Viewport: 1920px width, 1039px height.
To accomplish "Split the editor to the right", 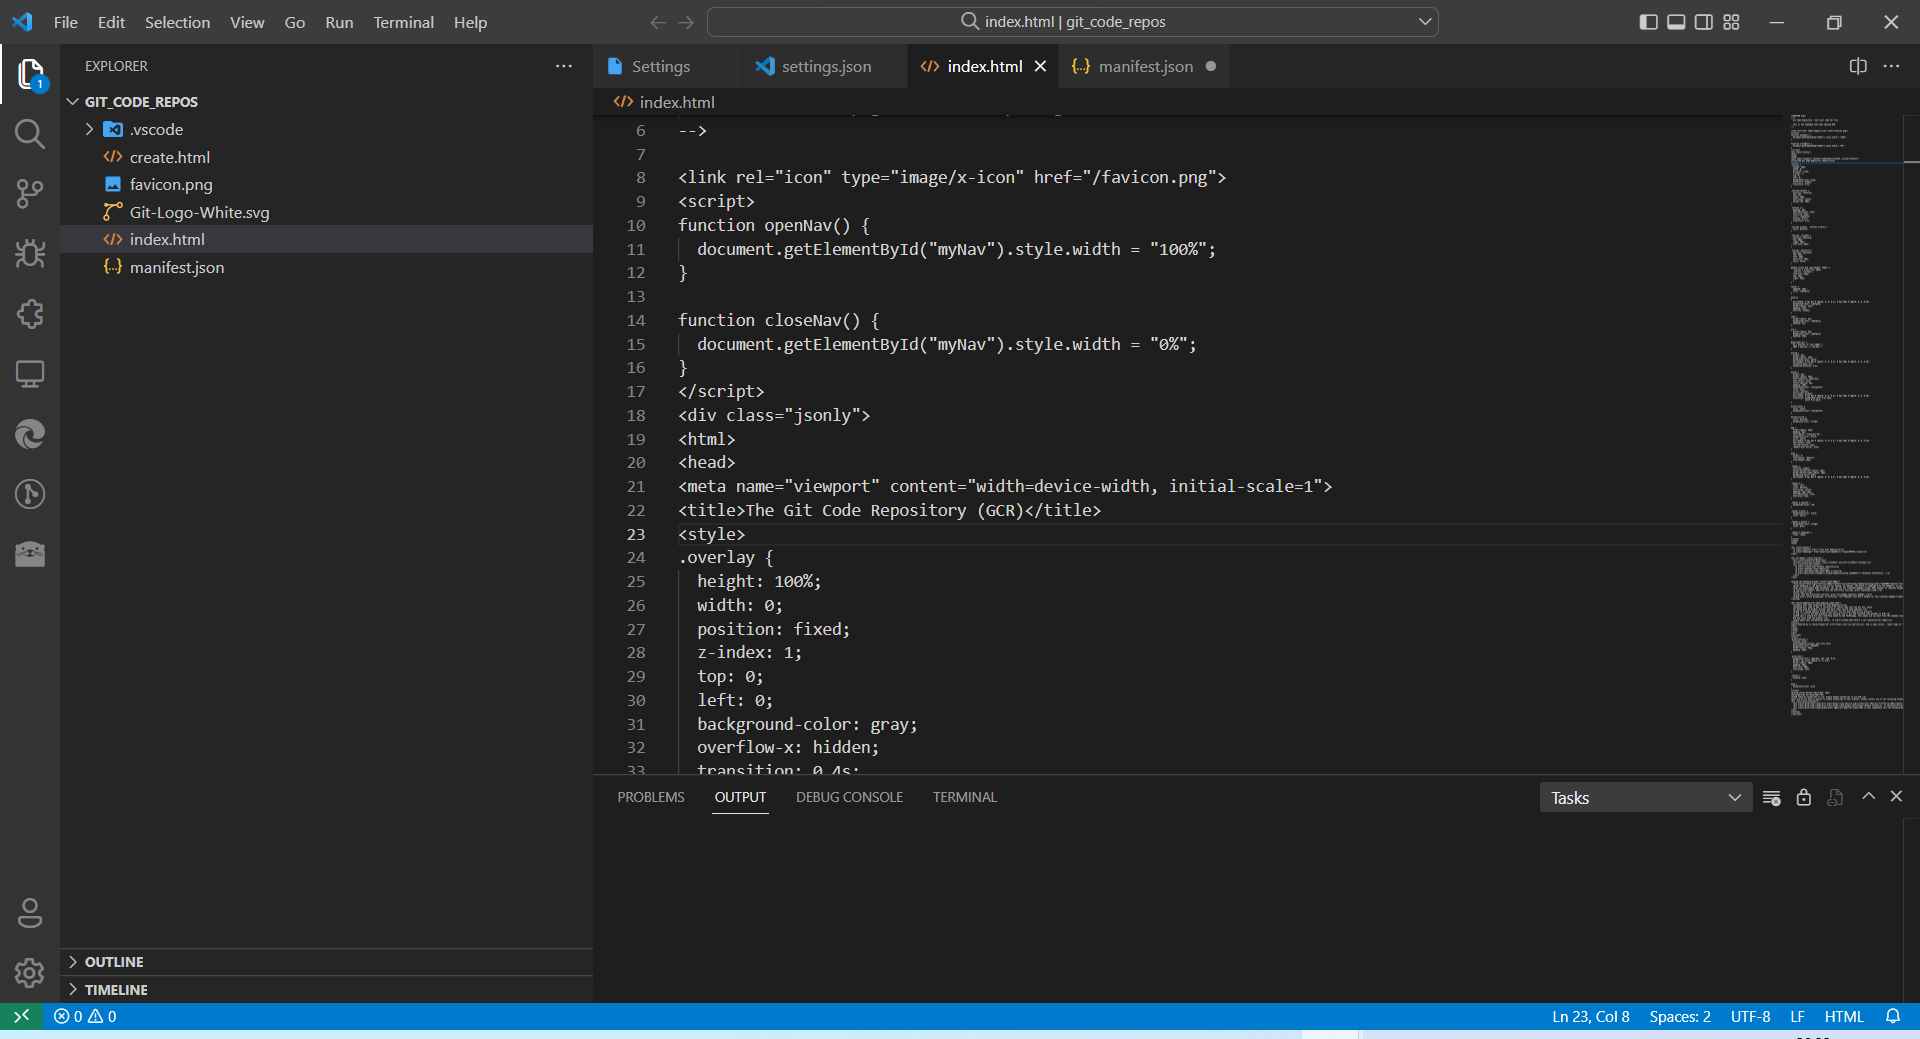I will click(x=1858, y=66).
